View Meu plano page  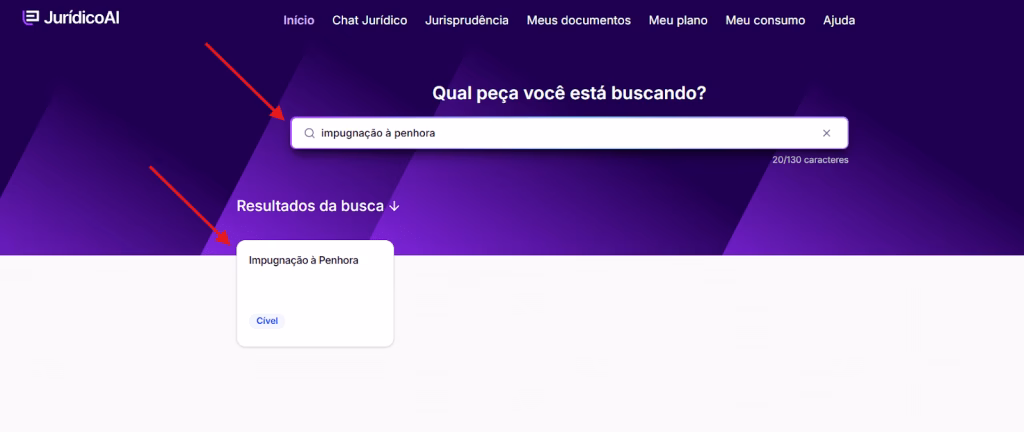[x=678, y=20]
